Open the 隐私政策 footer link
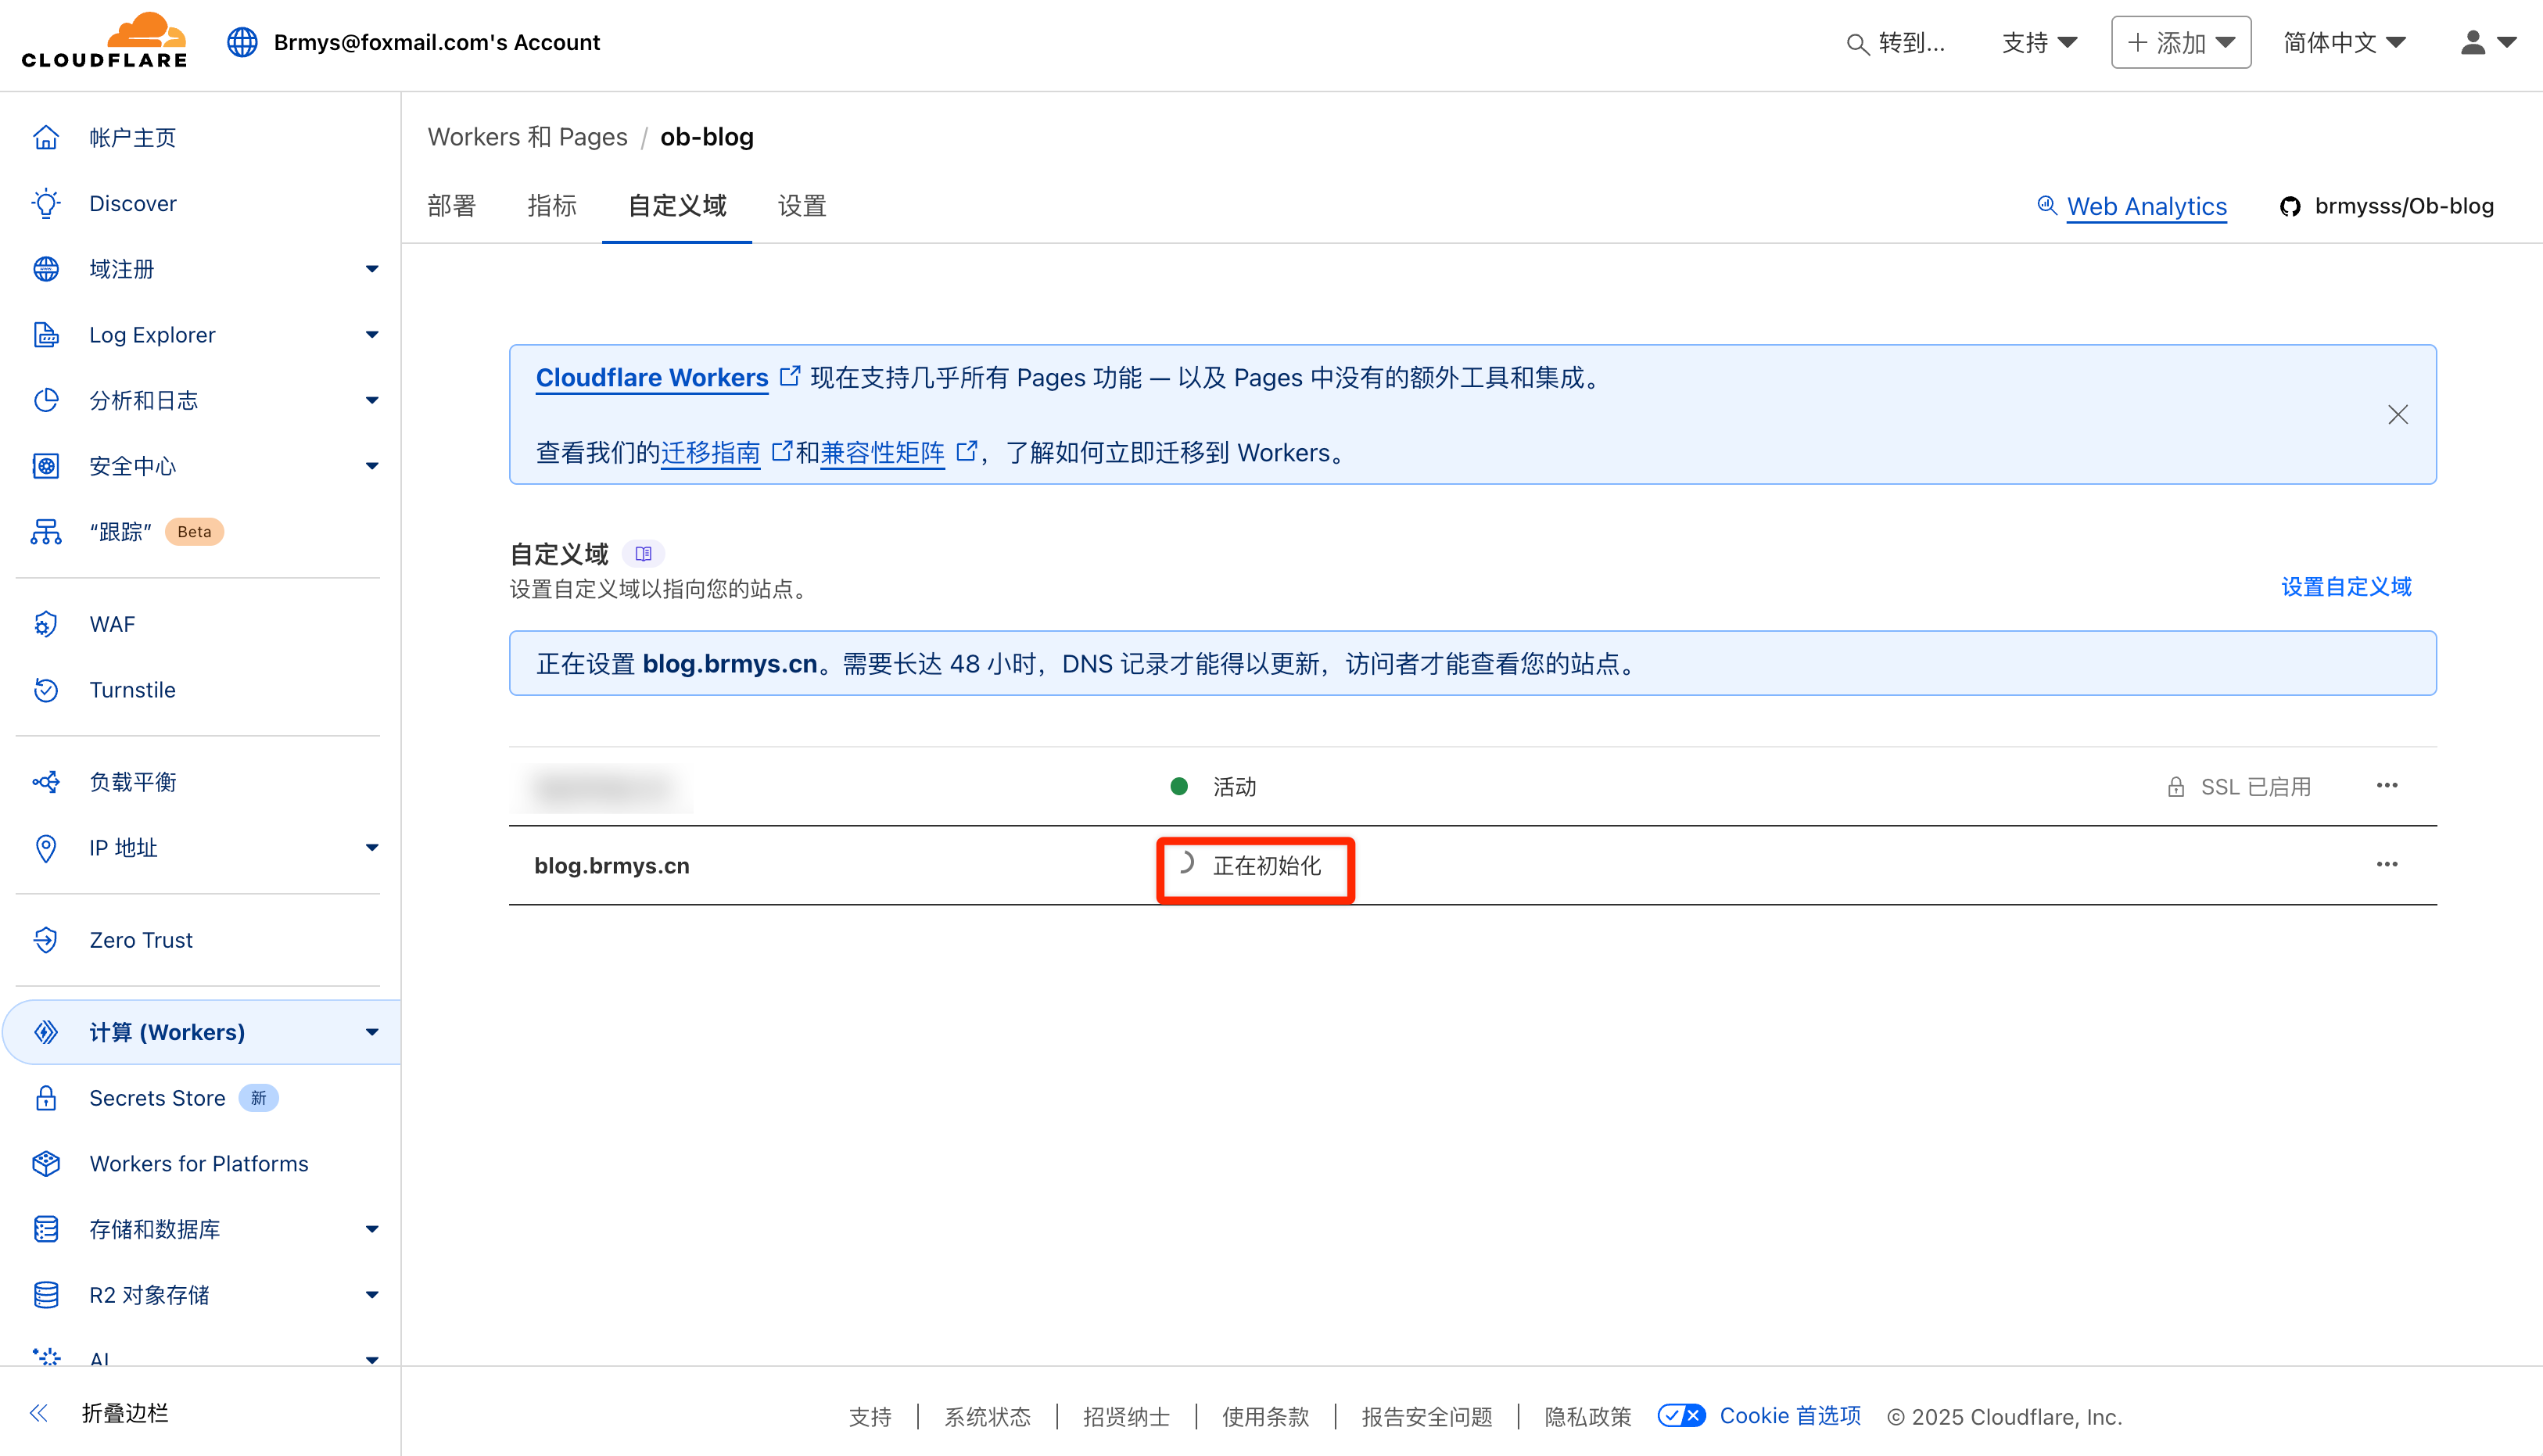The image size is (2543, 1456). click(x=1587, y=1417)
